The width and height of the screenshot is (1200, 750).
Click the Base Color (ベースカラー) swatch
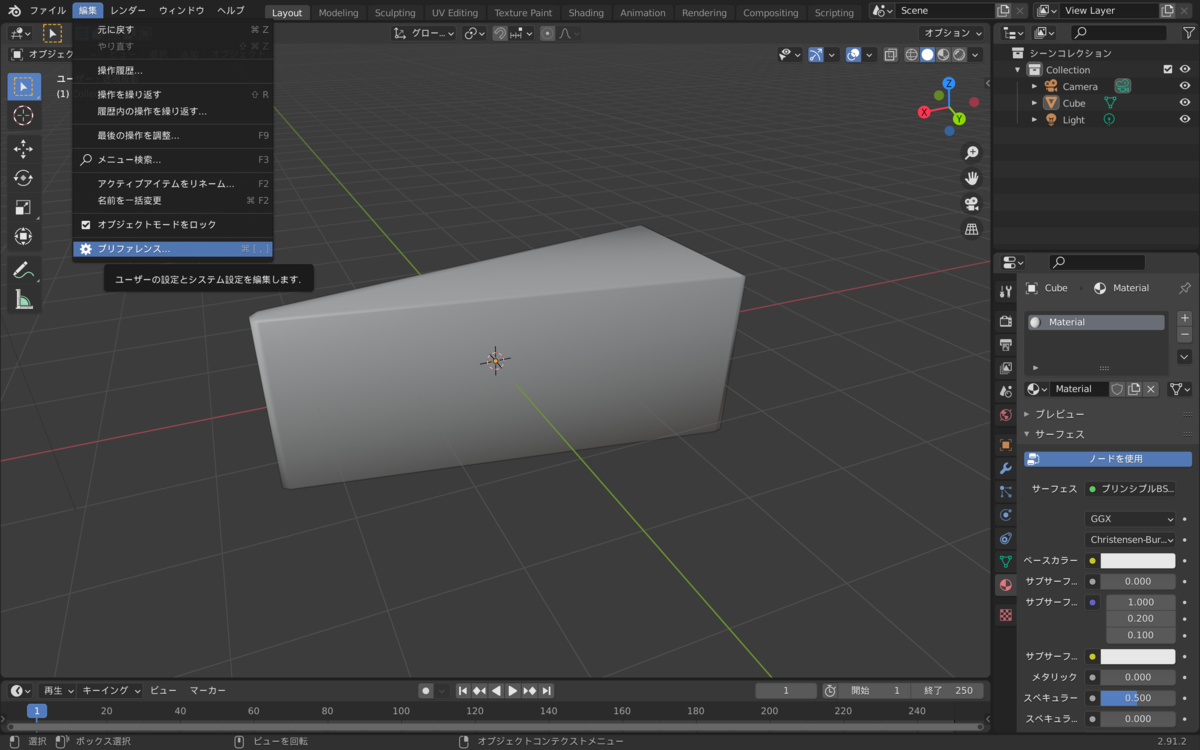1138,561
